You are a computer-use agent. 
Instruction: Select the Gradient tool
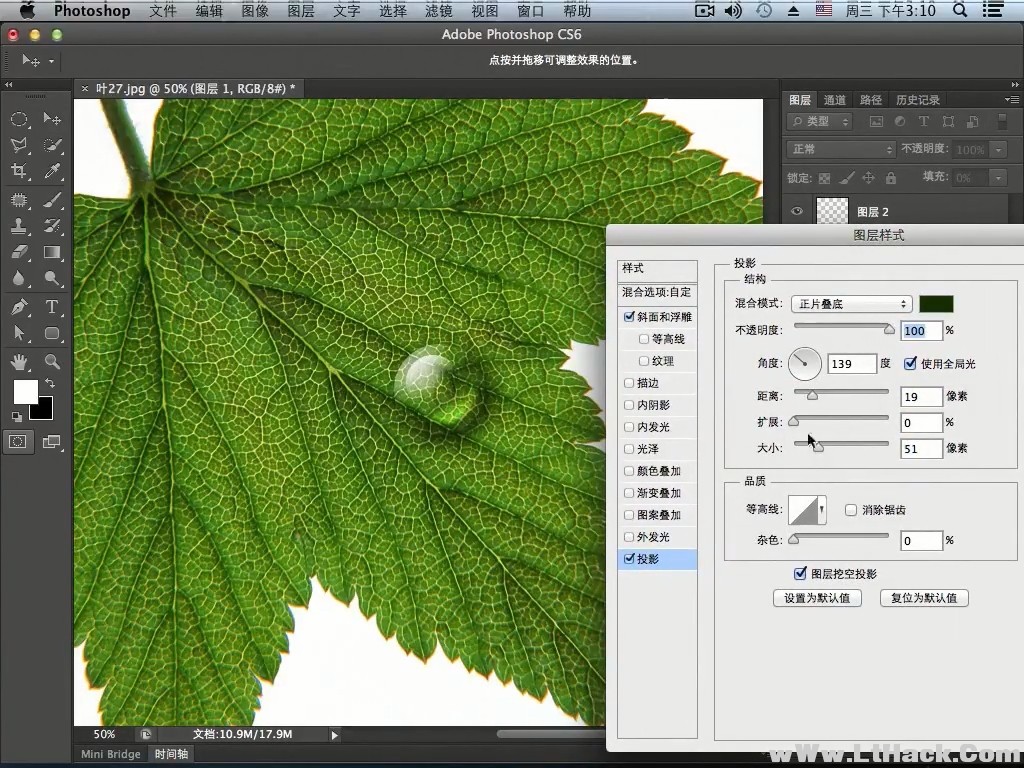pos(52,252)
